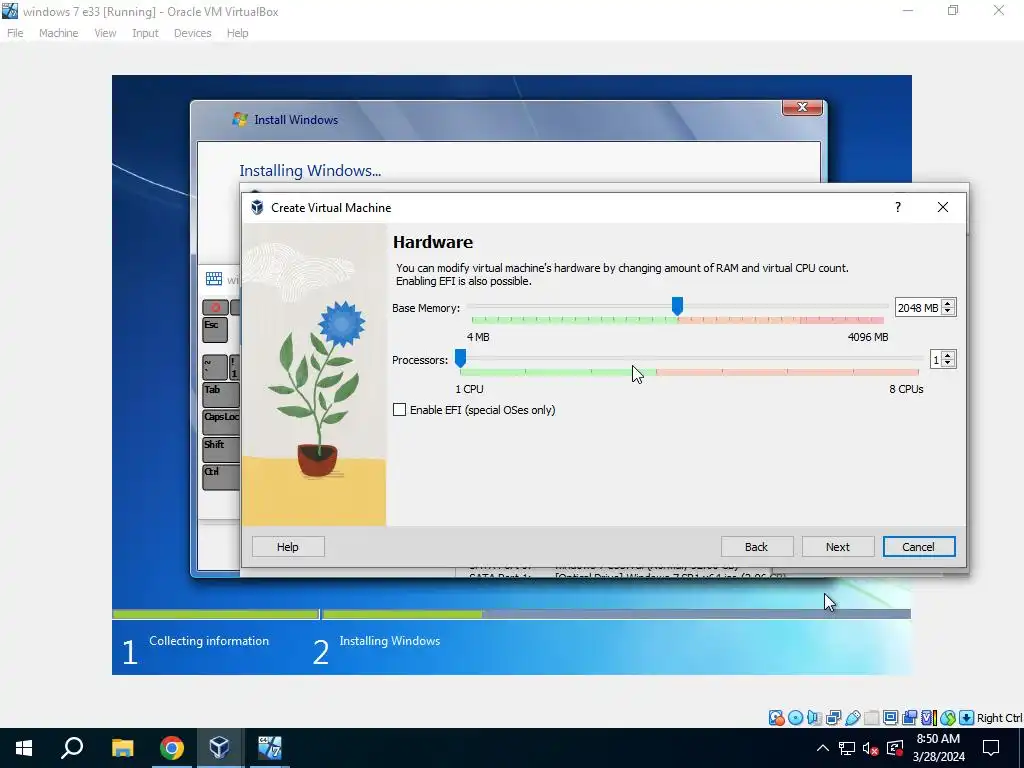1024x768 pixels.
Task: Decrease Base Memory with the down arrow
Action: click(948, 311)
